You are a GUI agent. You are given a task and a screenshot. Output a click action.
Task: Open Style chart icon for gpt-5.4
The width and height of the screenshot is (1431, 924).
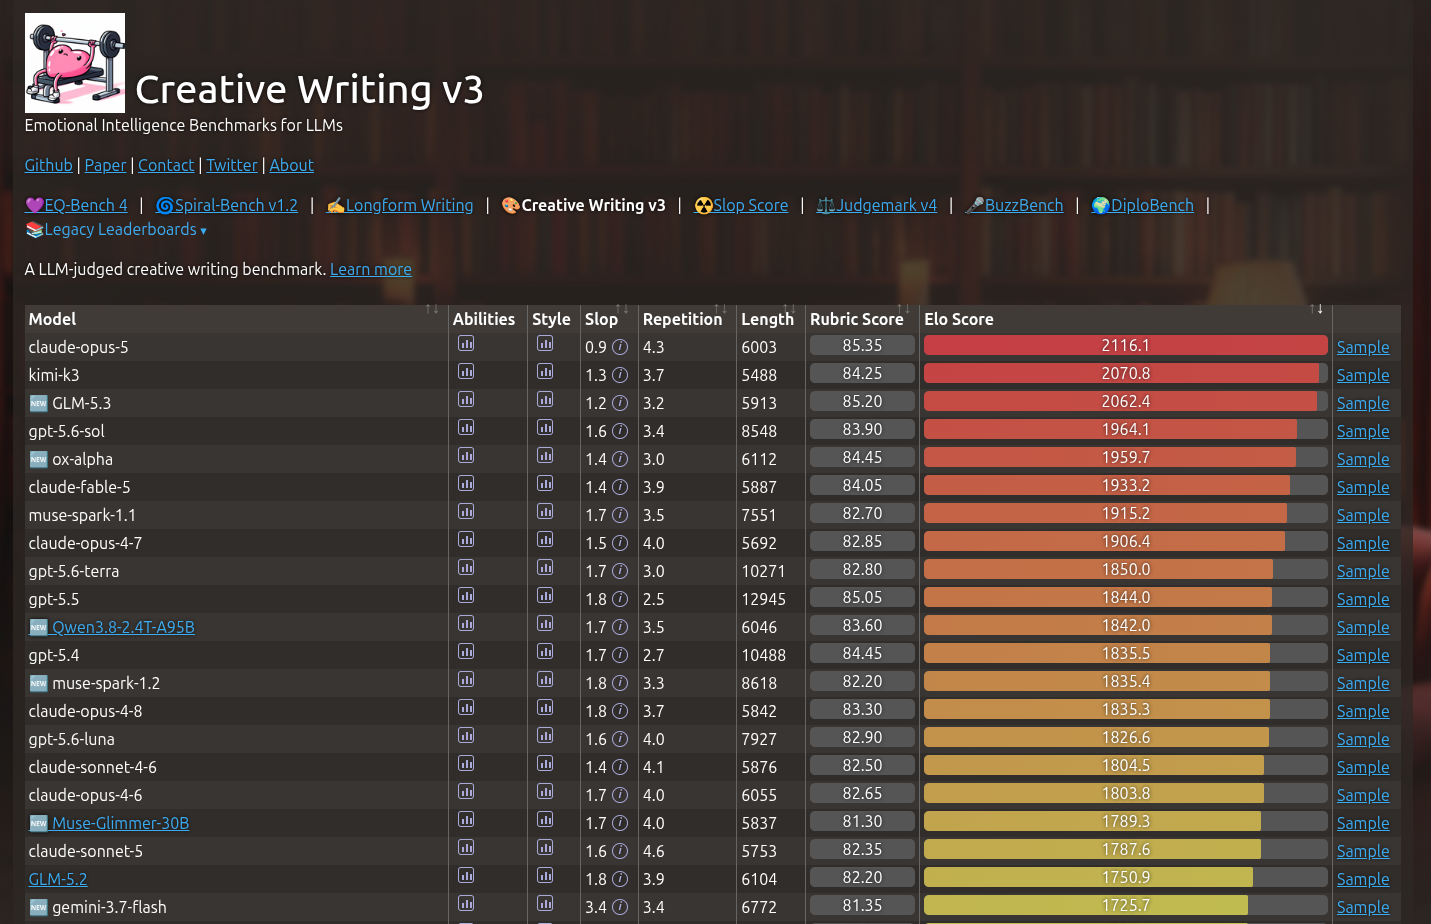pos(545,652)
